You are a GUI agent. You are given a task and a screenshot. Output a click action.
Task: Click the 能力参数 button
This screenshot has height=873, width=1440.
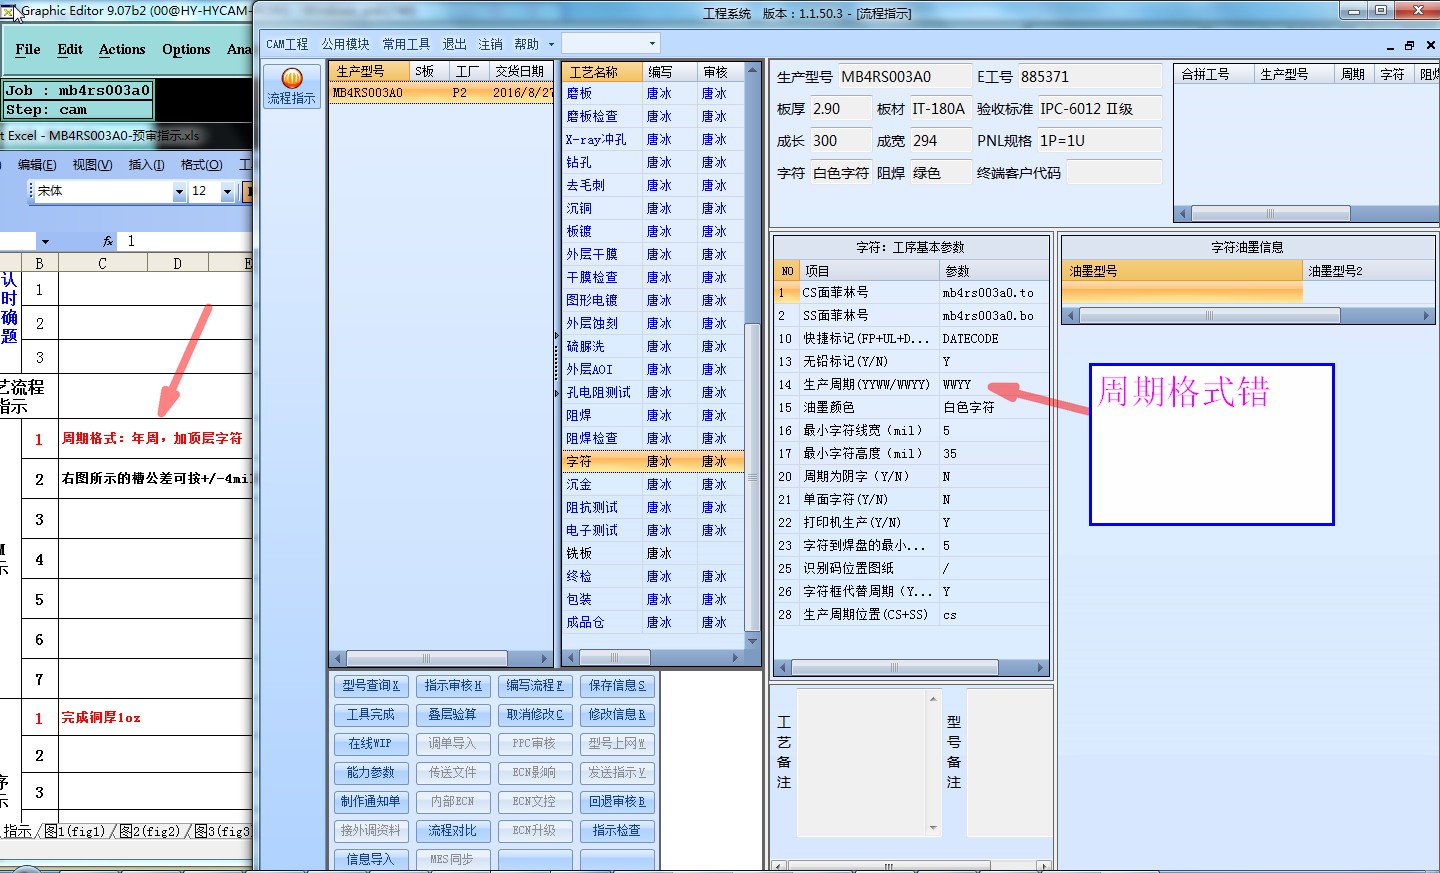click(x=370, y=773)
